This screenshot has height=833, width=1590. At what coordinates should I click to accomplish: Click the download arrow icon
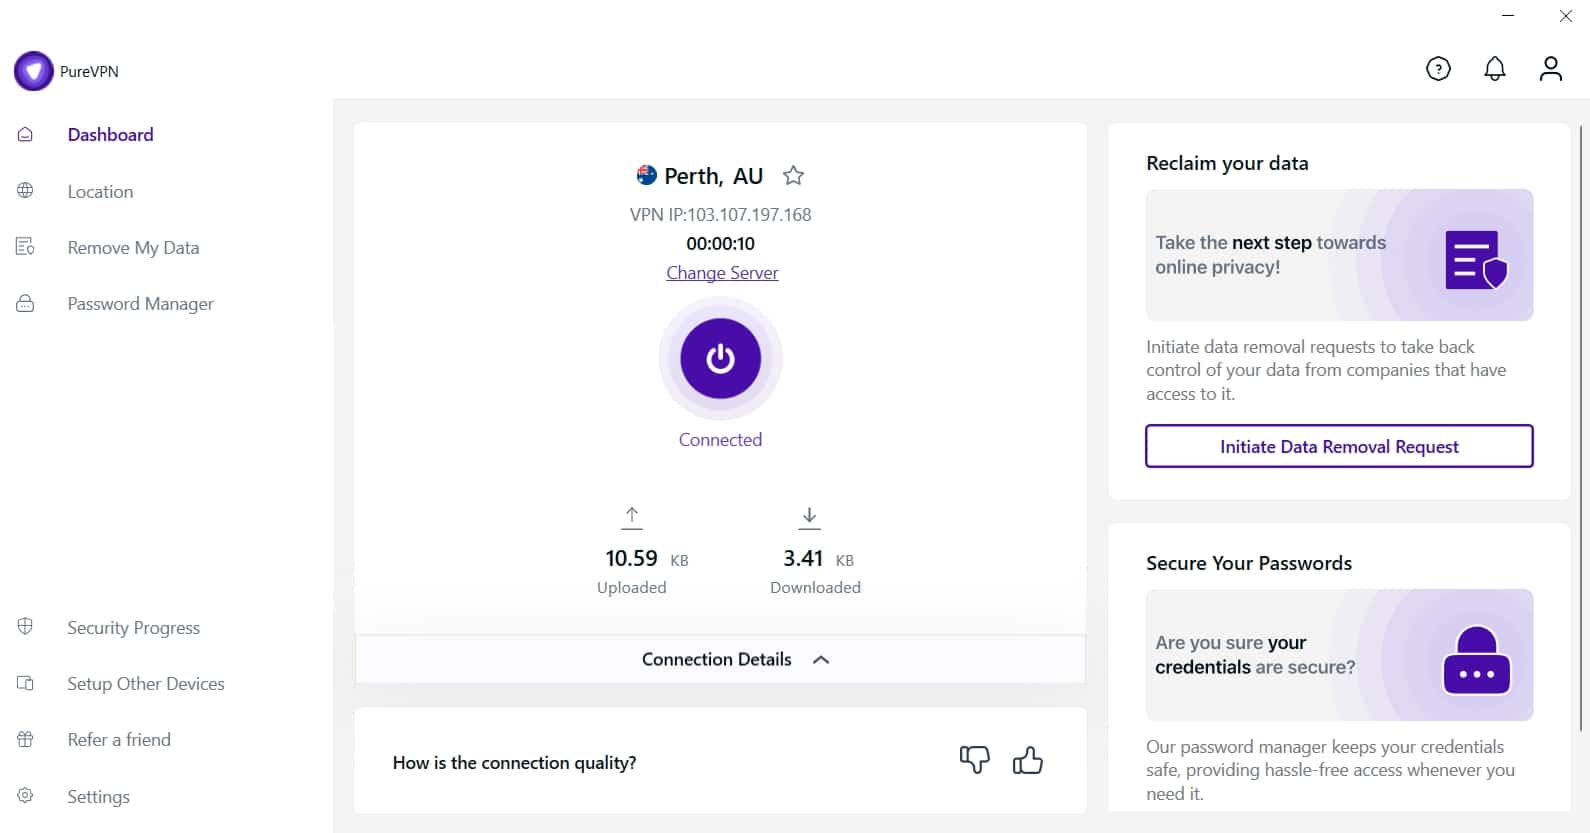click(x=810, y=517)
